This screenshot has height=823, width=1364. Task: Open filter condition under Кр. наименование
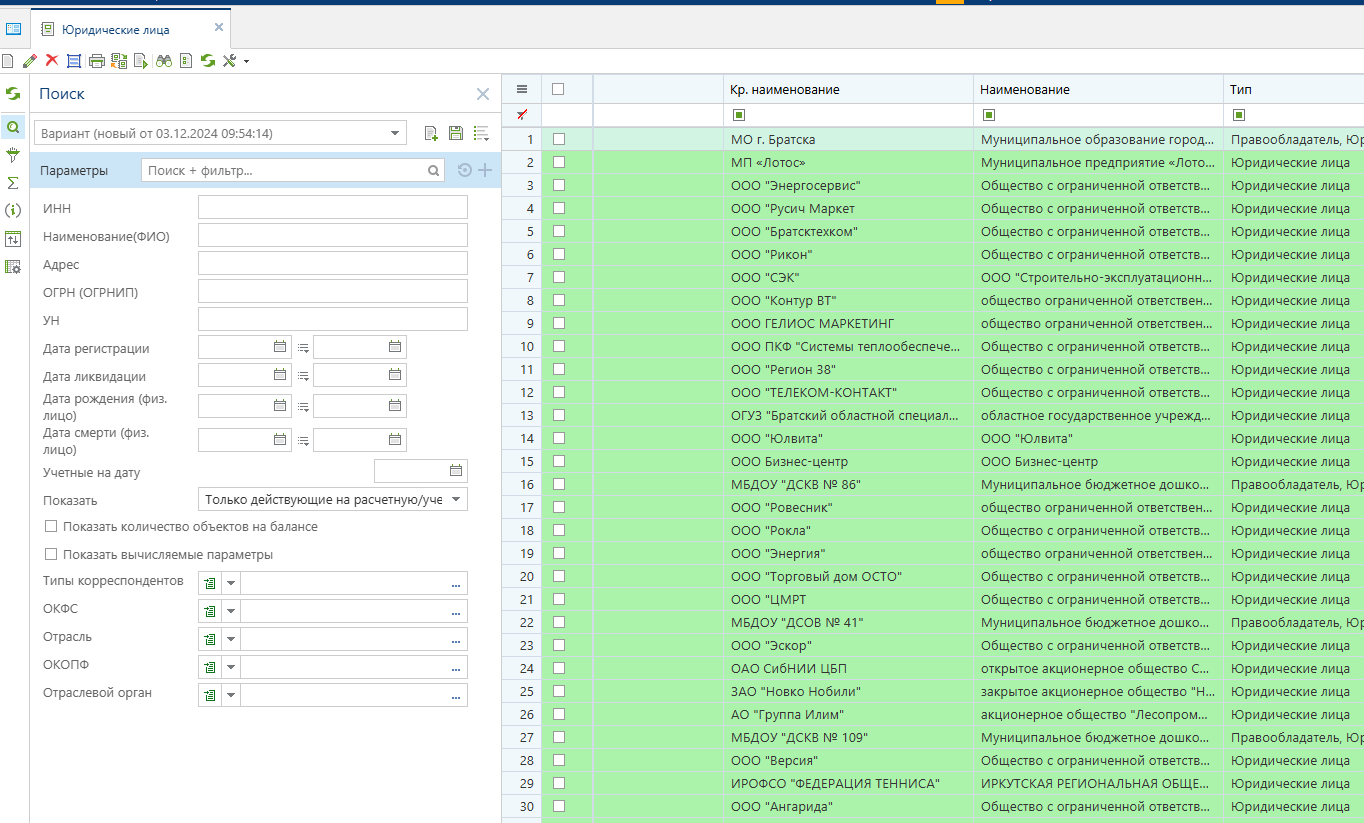coord(739,115)
